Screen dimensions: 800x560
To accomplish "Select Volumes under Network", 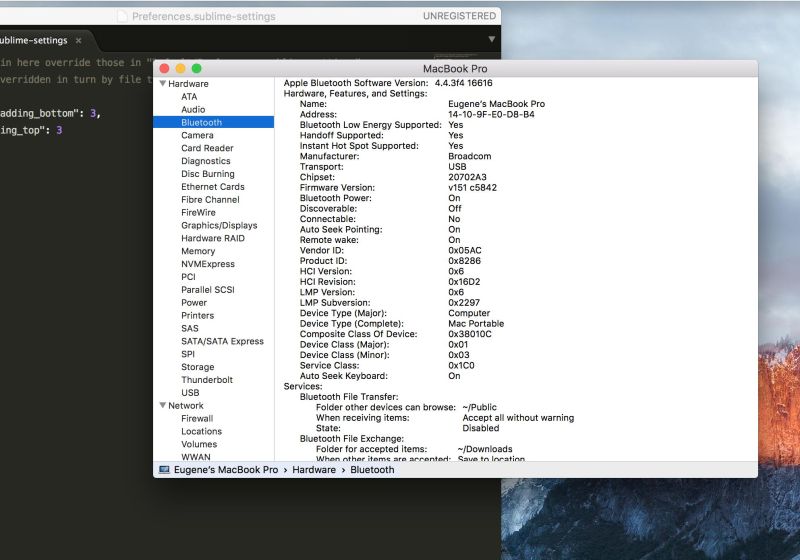I will (199, 444).
